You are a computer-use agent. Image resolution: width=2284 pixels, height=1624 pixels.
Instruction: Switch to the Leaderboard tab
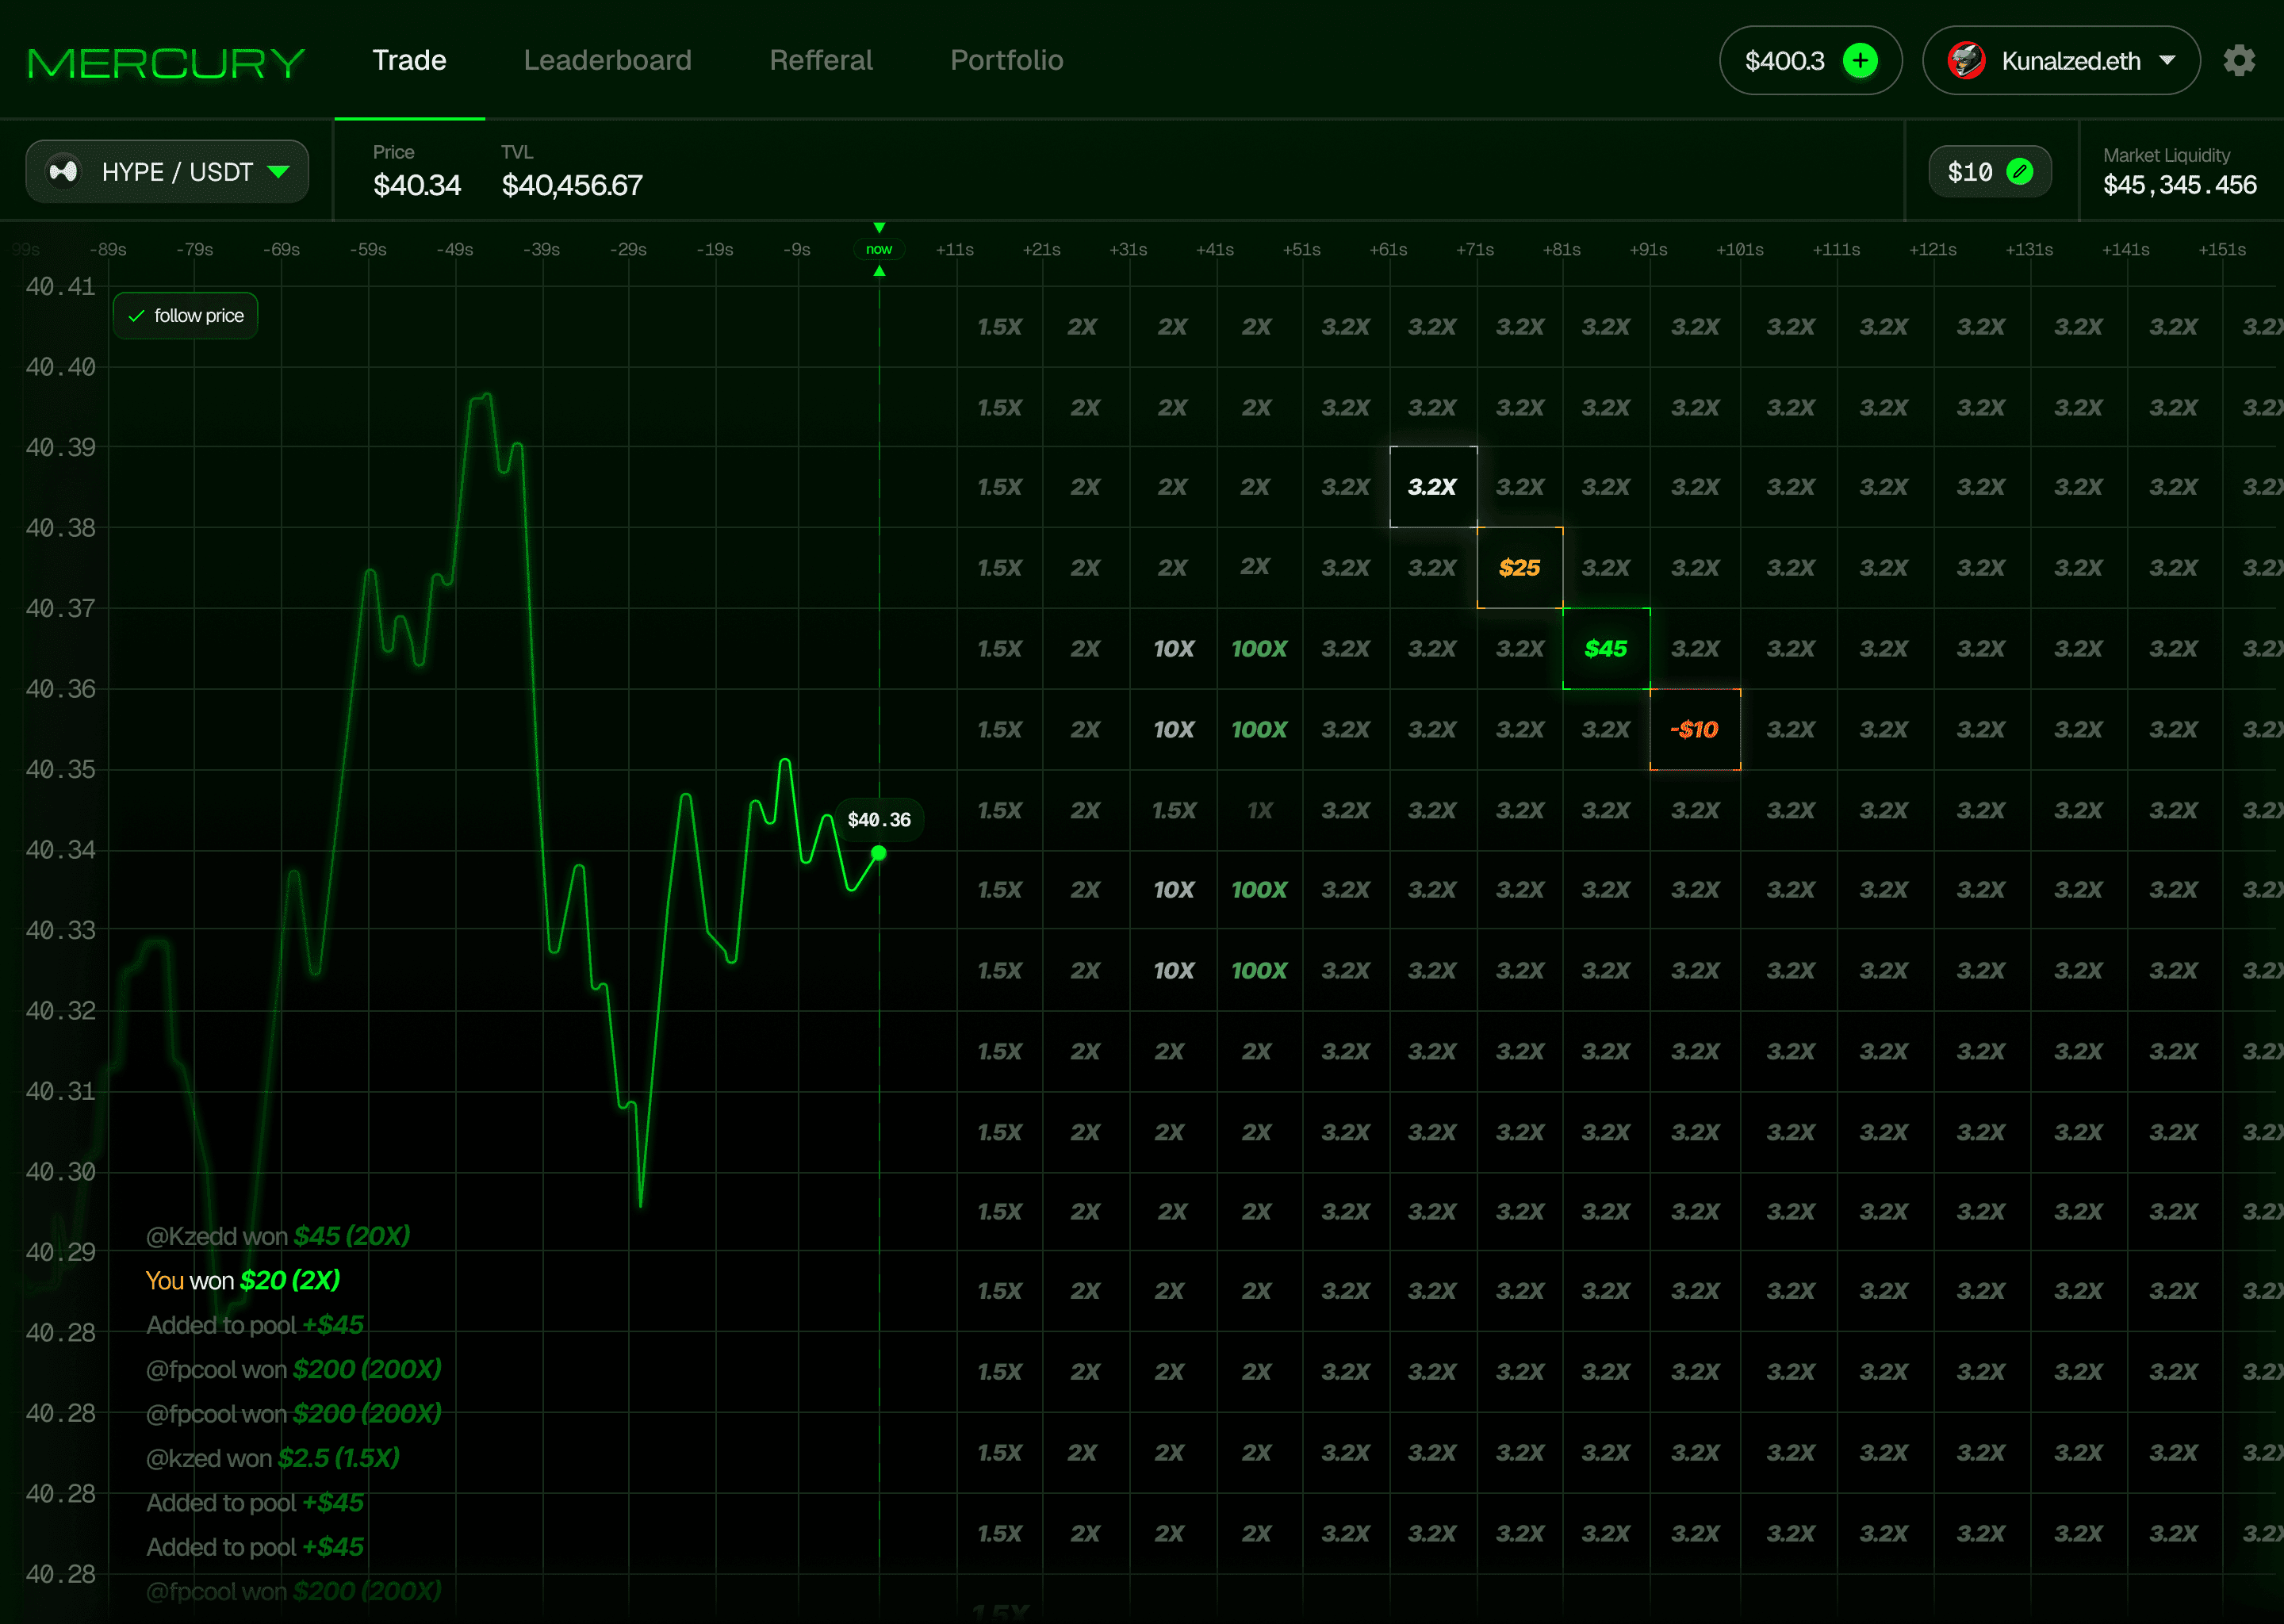point(607,61)
